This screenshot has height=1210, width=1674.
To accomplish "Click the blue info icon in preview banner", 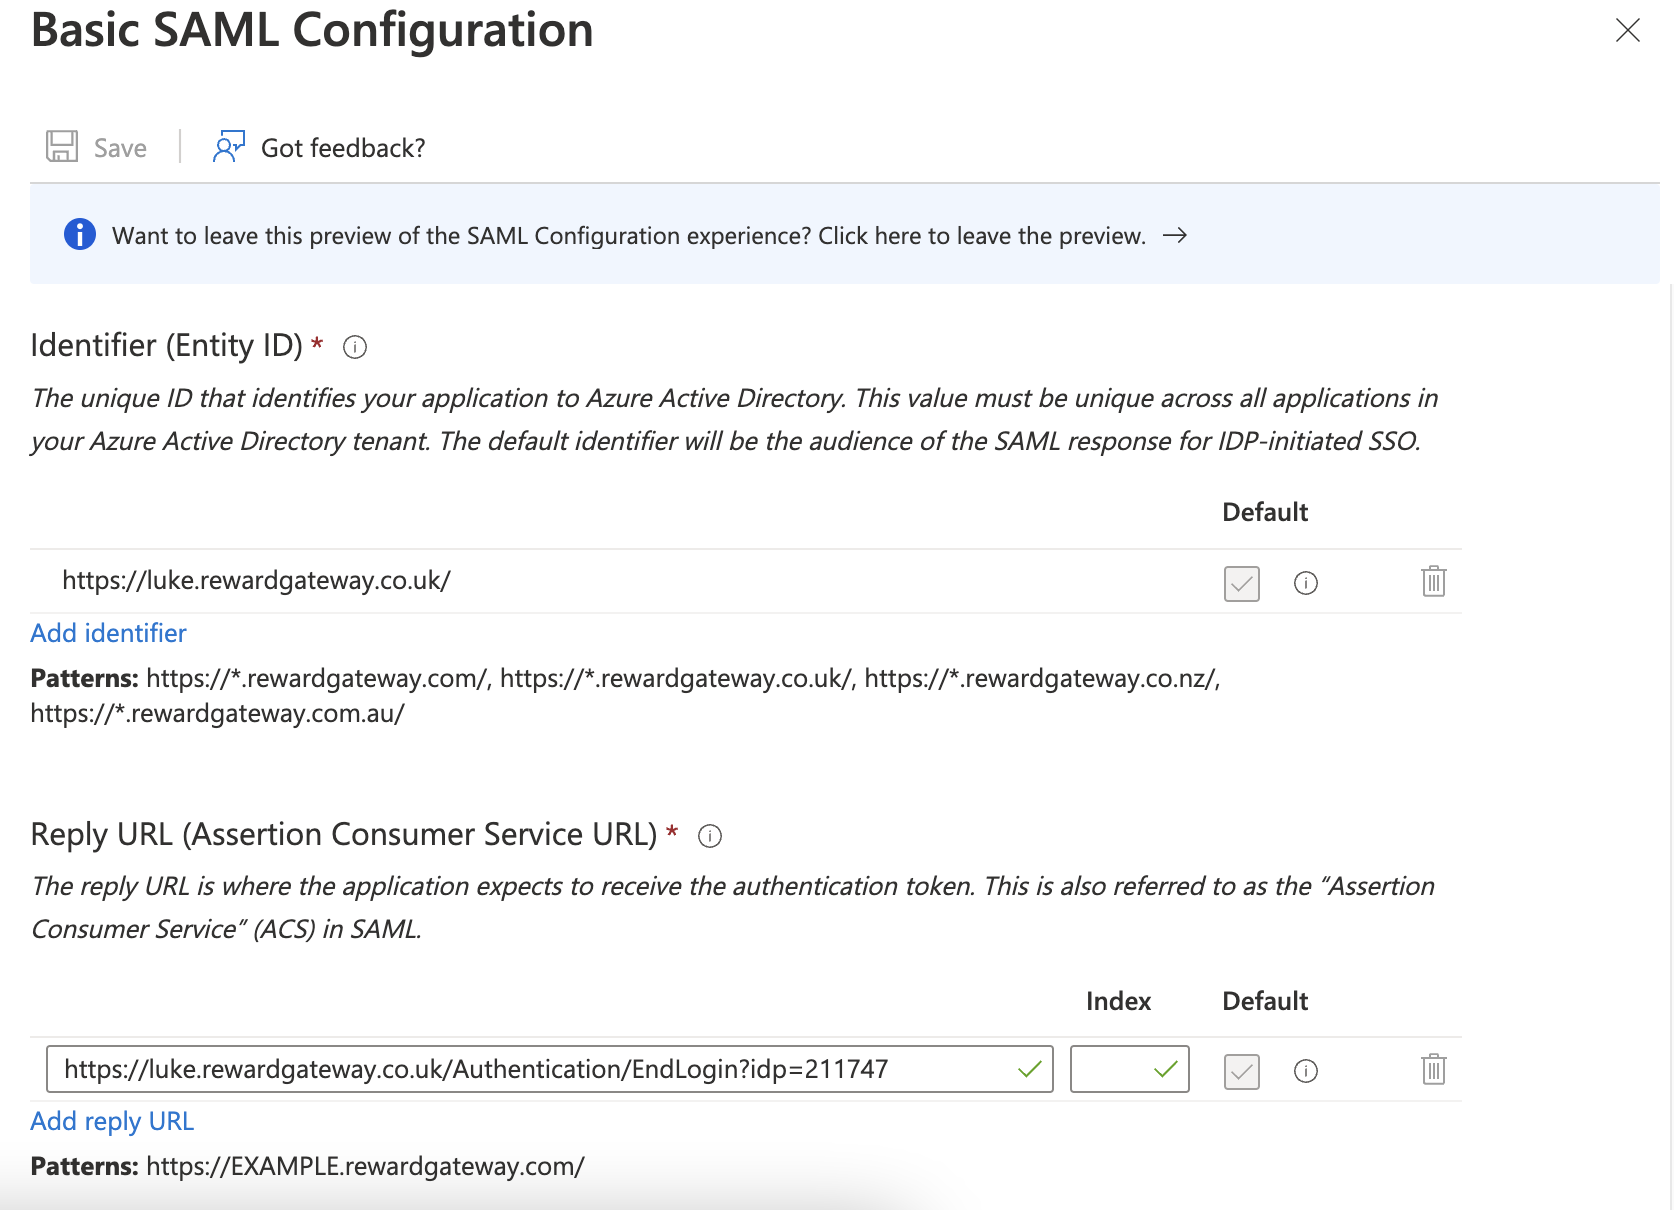I will 80,235.
